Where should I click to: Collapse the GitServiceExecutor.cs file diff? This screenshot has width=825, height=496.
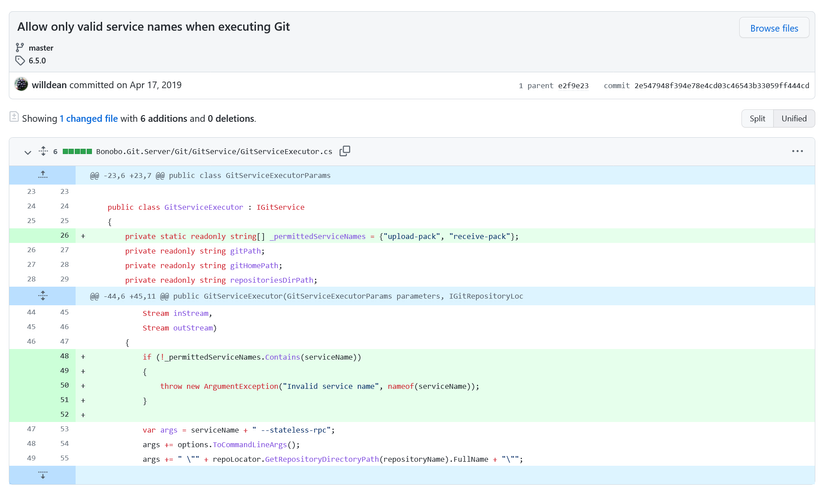point(27,152)
